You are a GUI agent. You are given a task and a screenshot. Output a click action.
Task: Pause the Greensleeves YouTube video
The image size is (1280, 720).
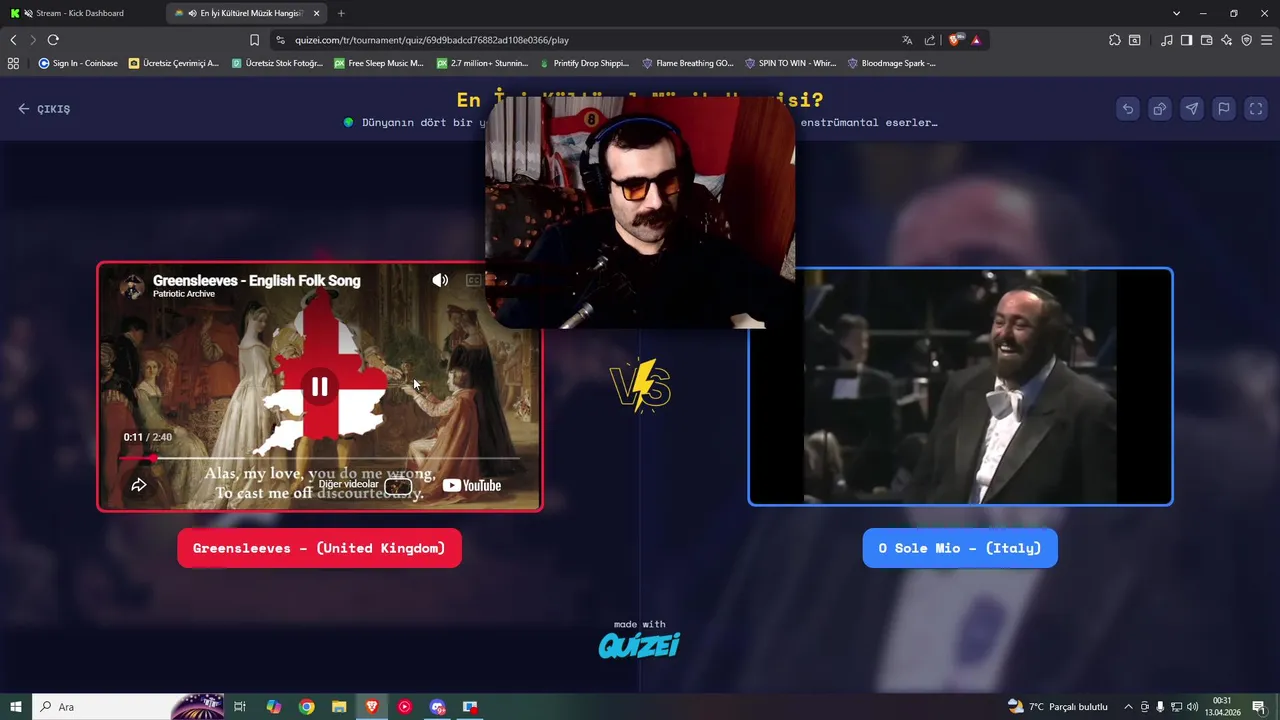click(319, 387)
